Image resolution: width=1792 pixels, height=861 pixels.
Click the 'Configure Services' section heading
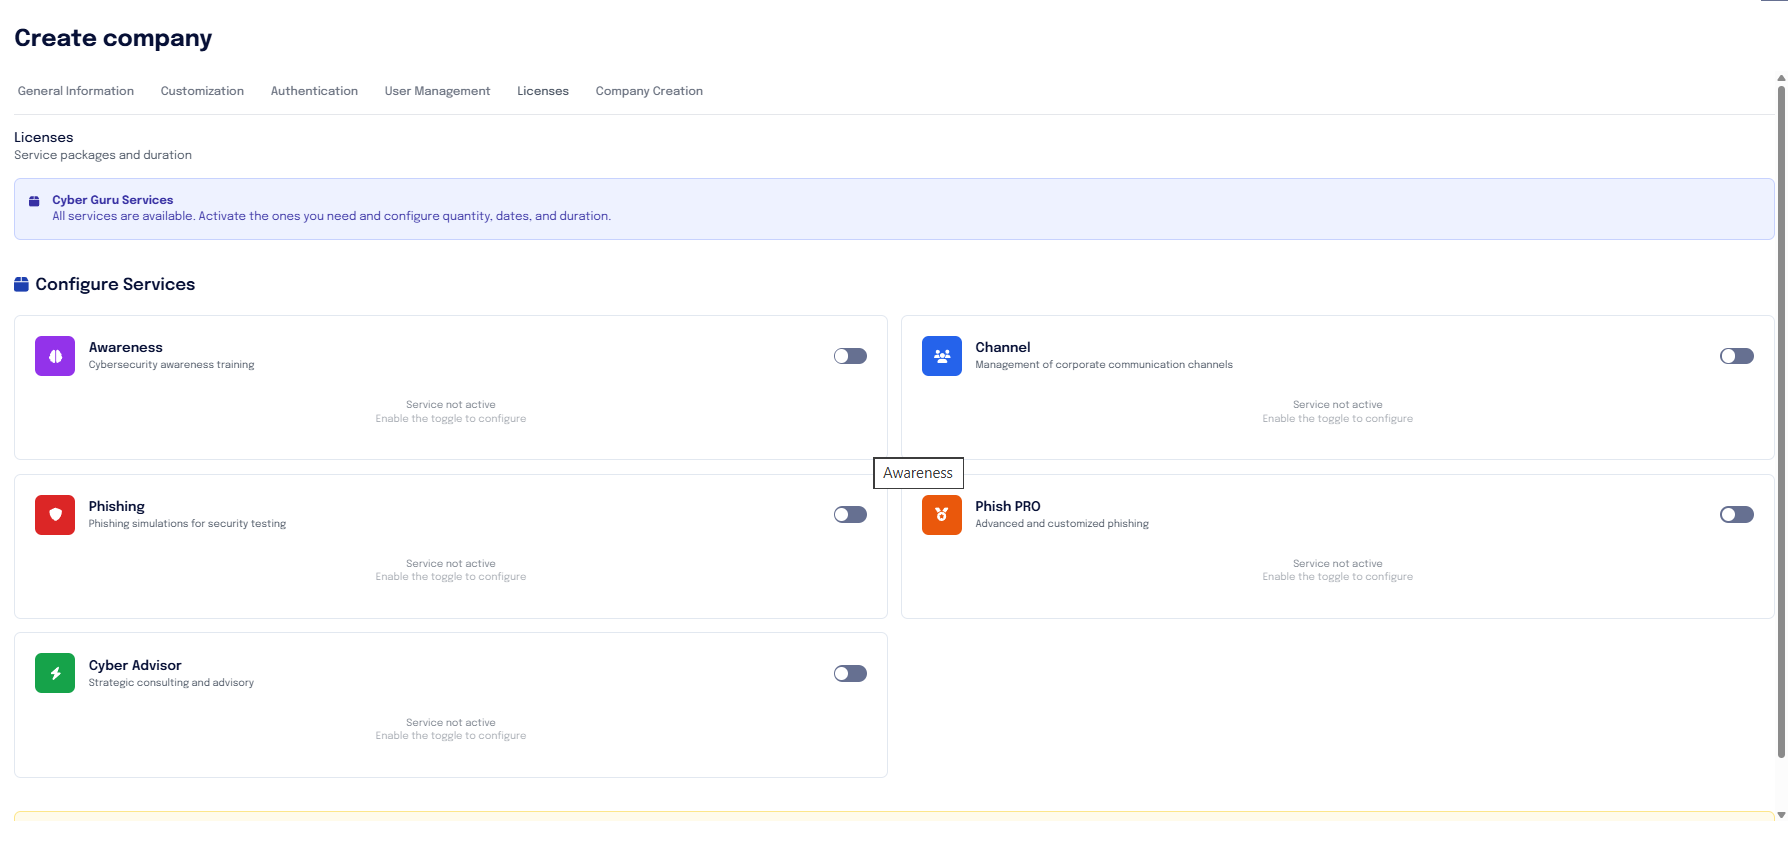click(115, 285)
